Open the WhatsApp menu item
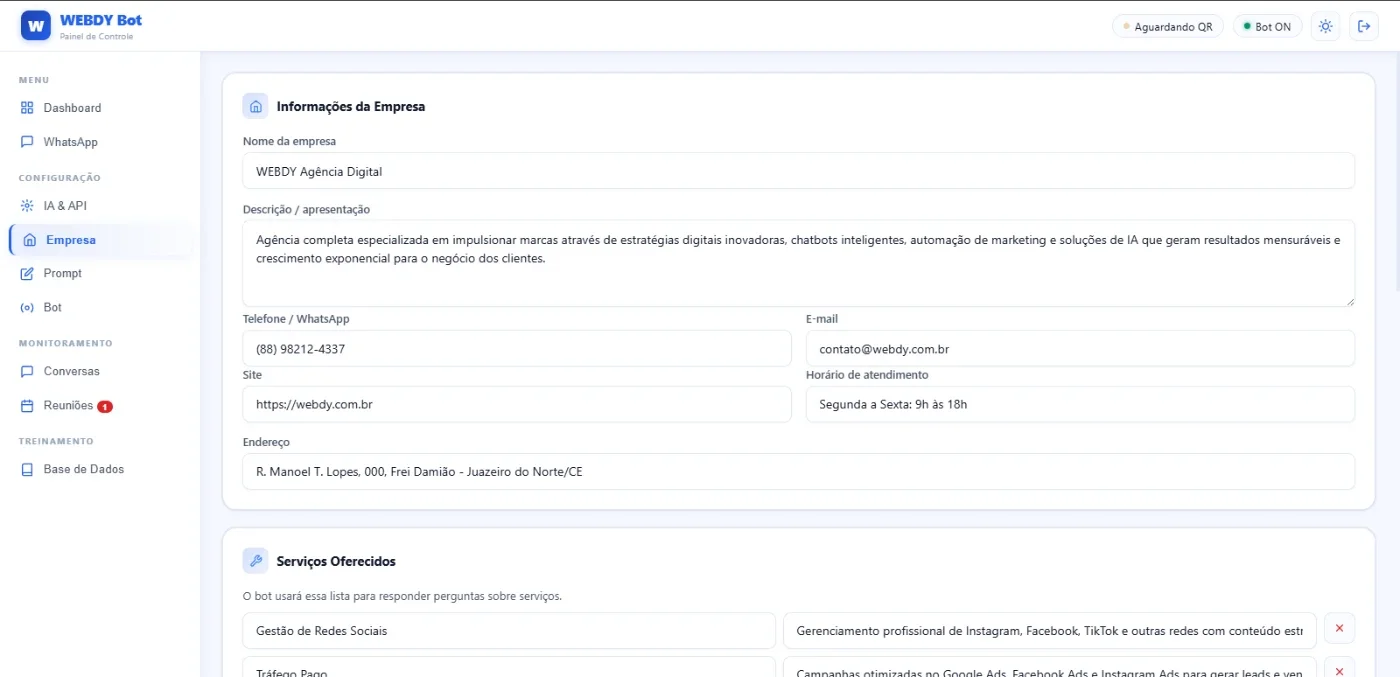 pos(100,142)
